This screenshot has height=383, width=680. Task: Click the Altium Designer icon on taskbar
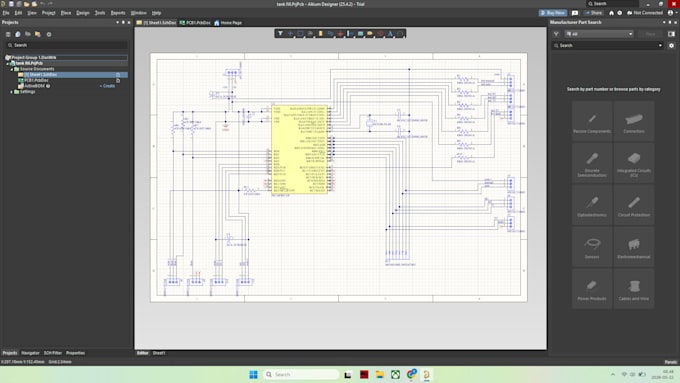pos(427,374)
